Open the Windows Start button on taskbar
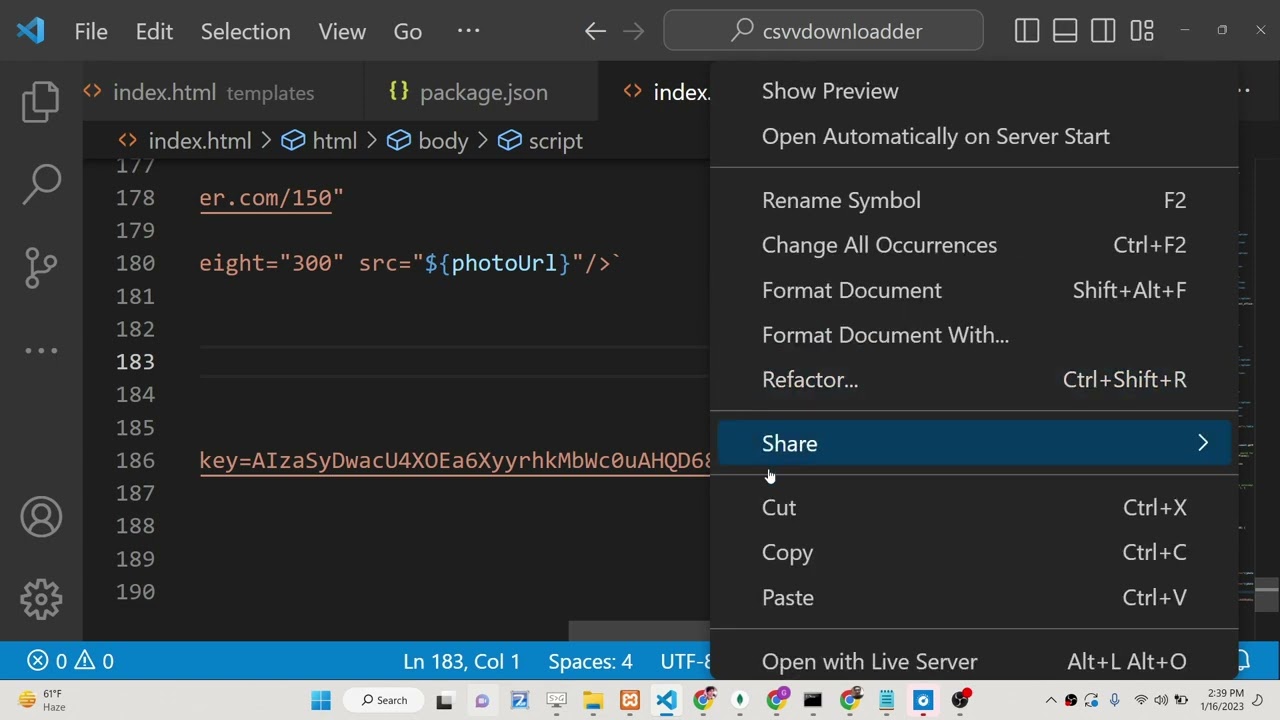 pyautogui.click(x=321, y=700)
